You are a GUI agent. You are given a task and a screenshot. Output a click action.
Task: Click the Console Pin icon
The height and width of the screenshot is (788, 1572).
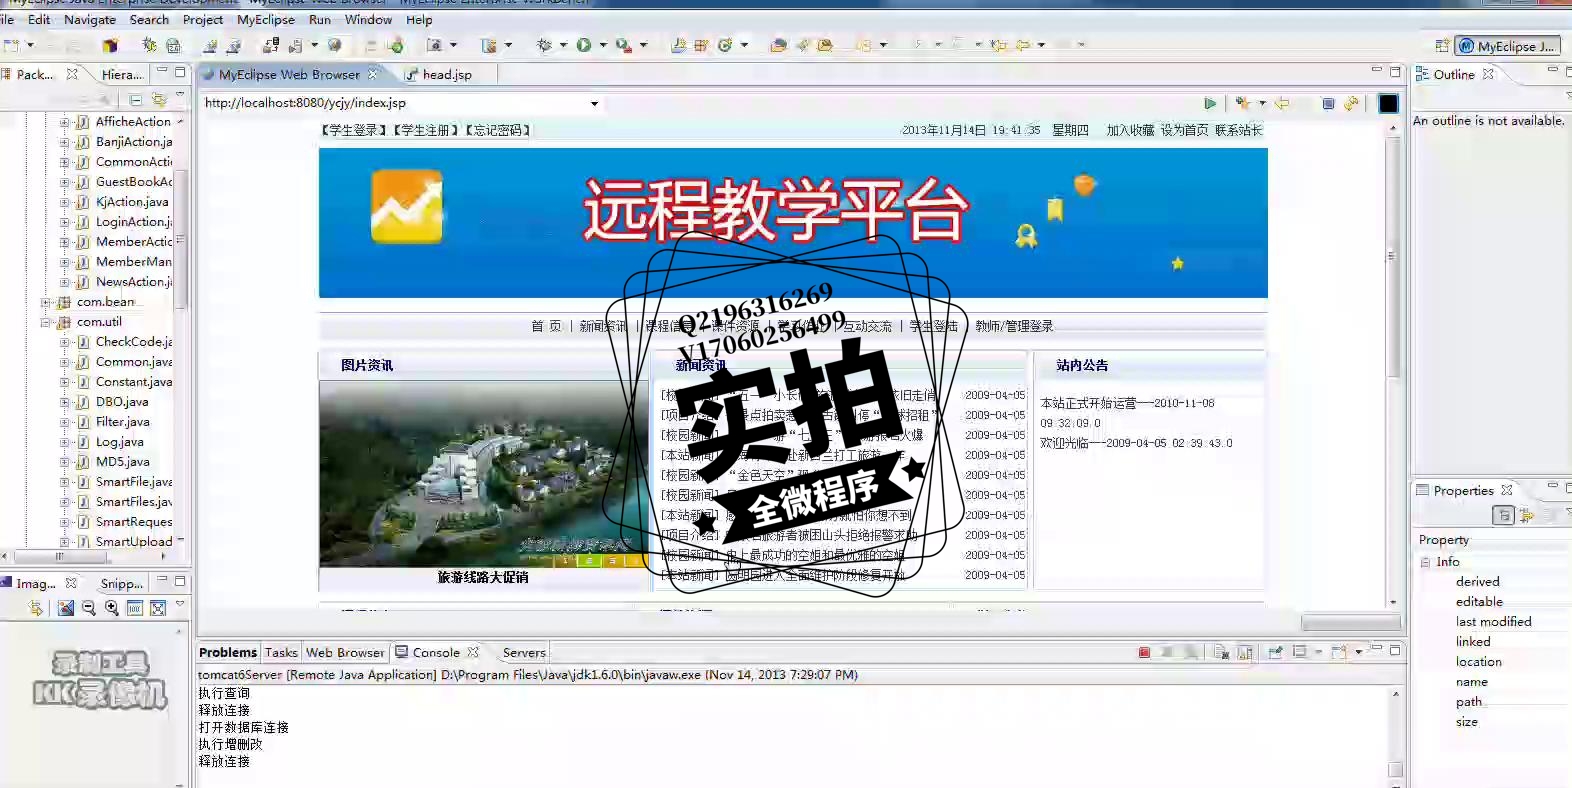pos(1275,652)
